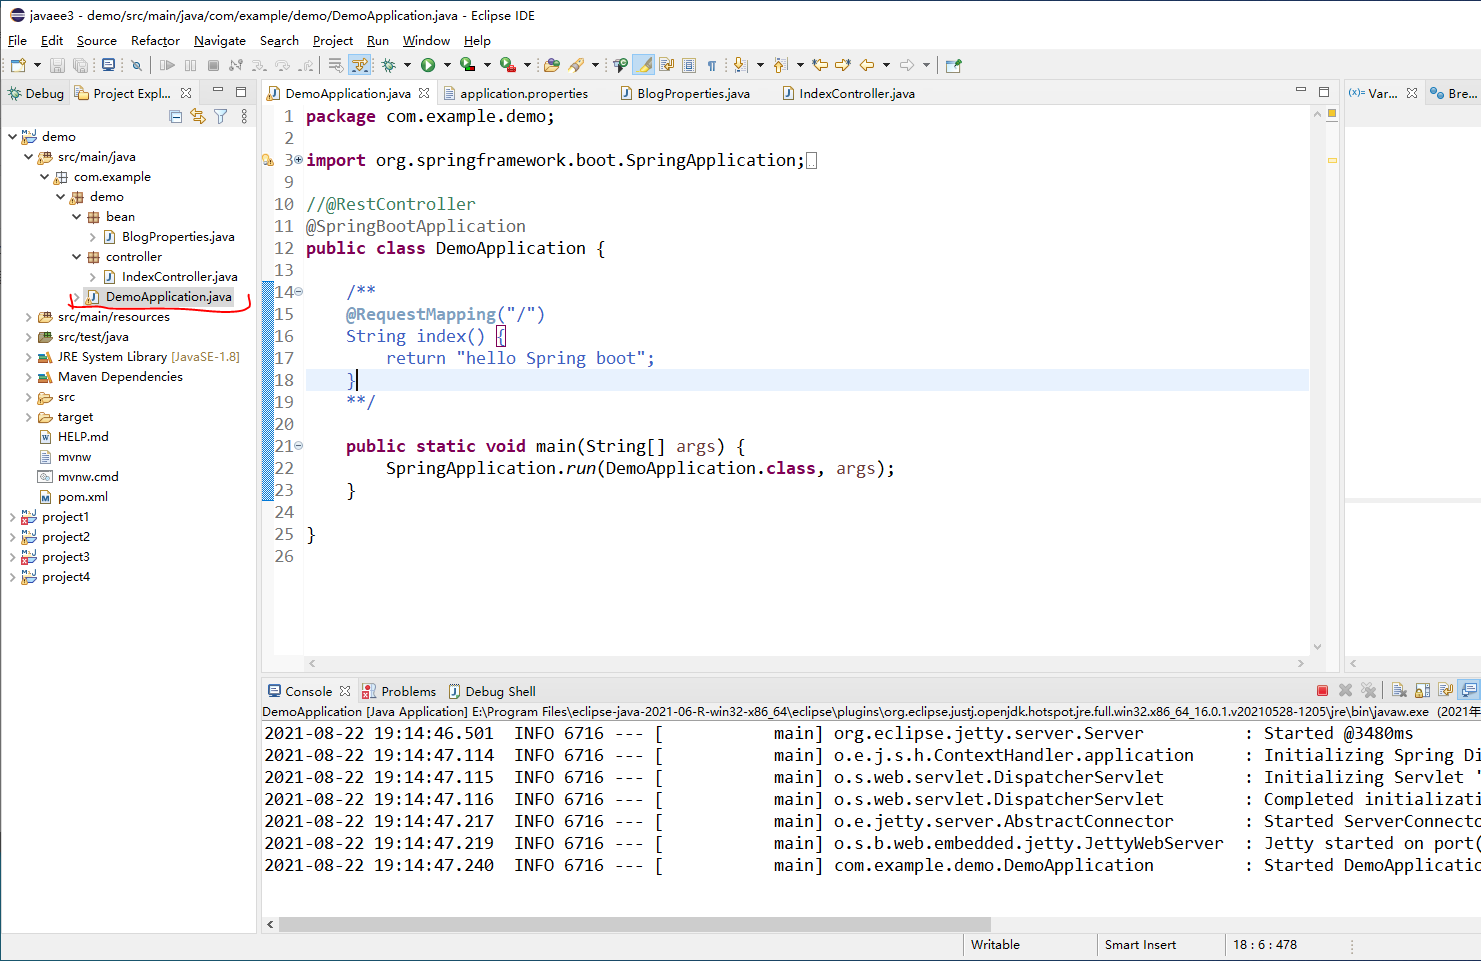The image size is (1481, 961).
Task: Click the Open Type icon
Action: tap(551, 65)
